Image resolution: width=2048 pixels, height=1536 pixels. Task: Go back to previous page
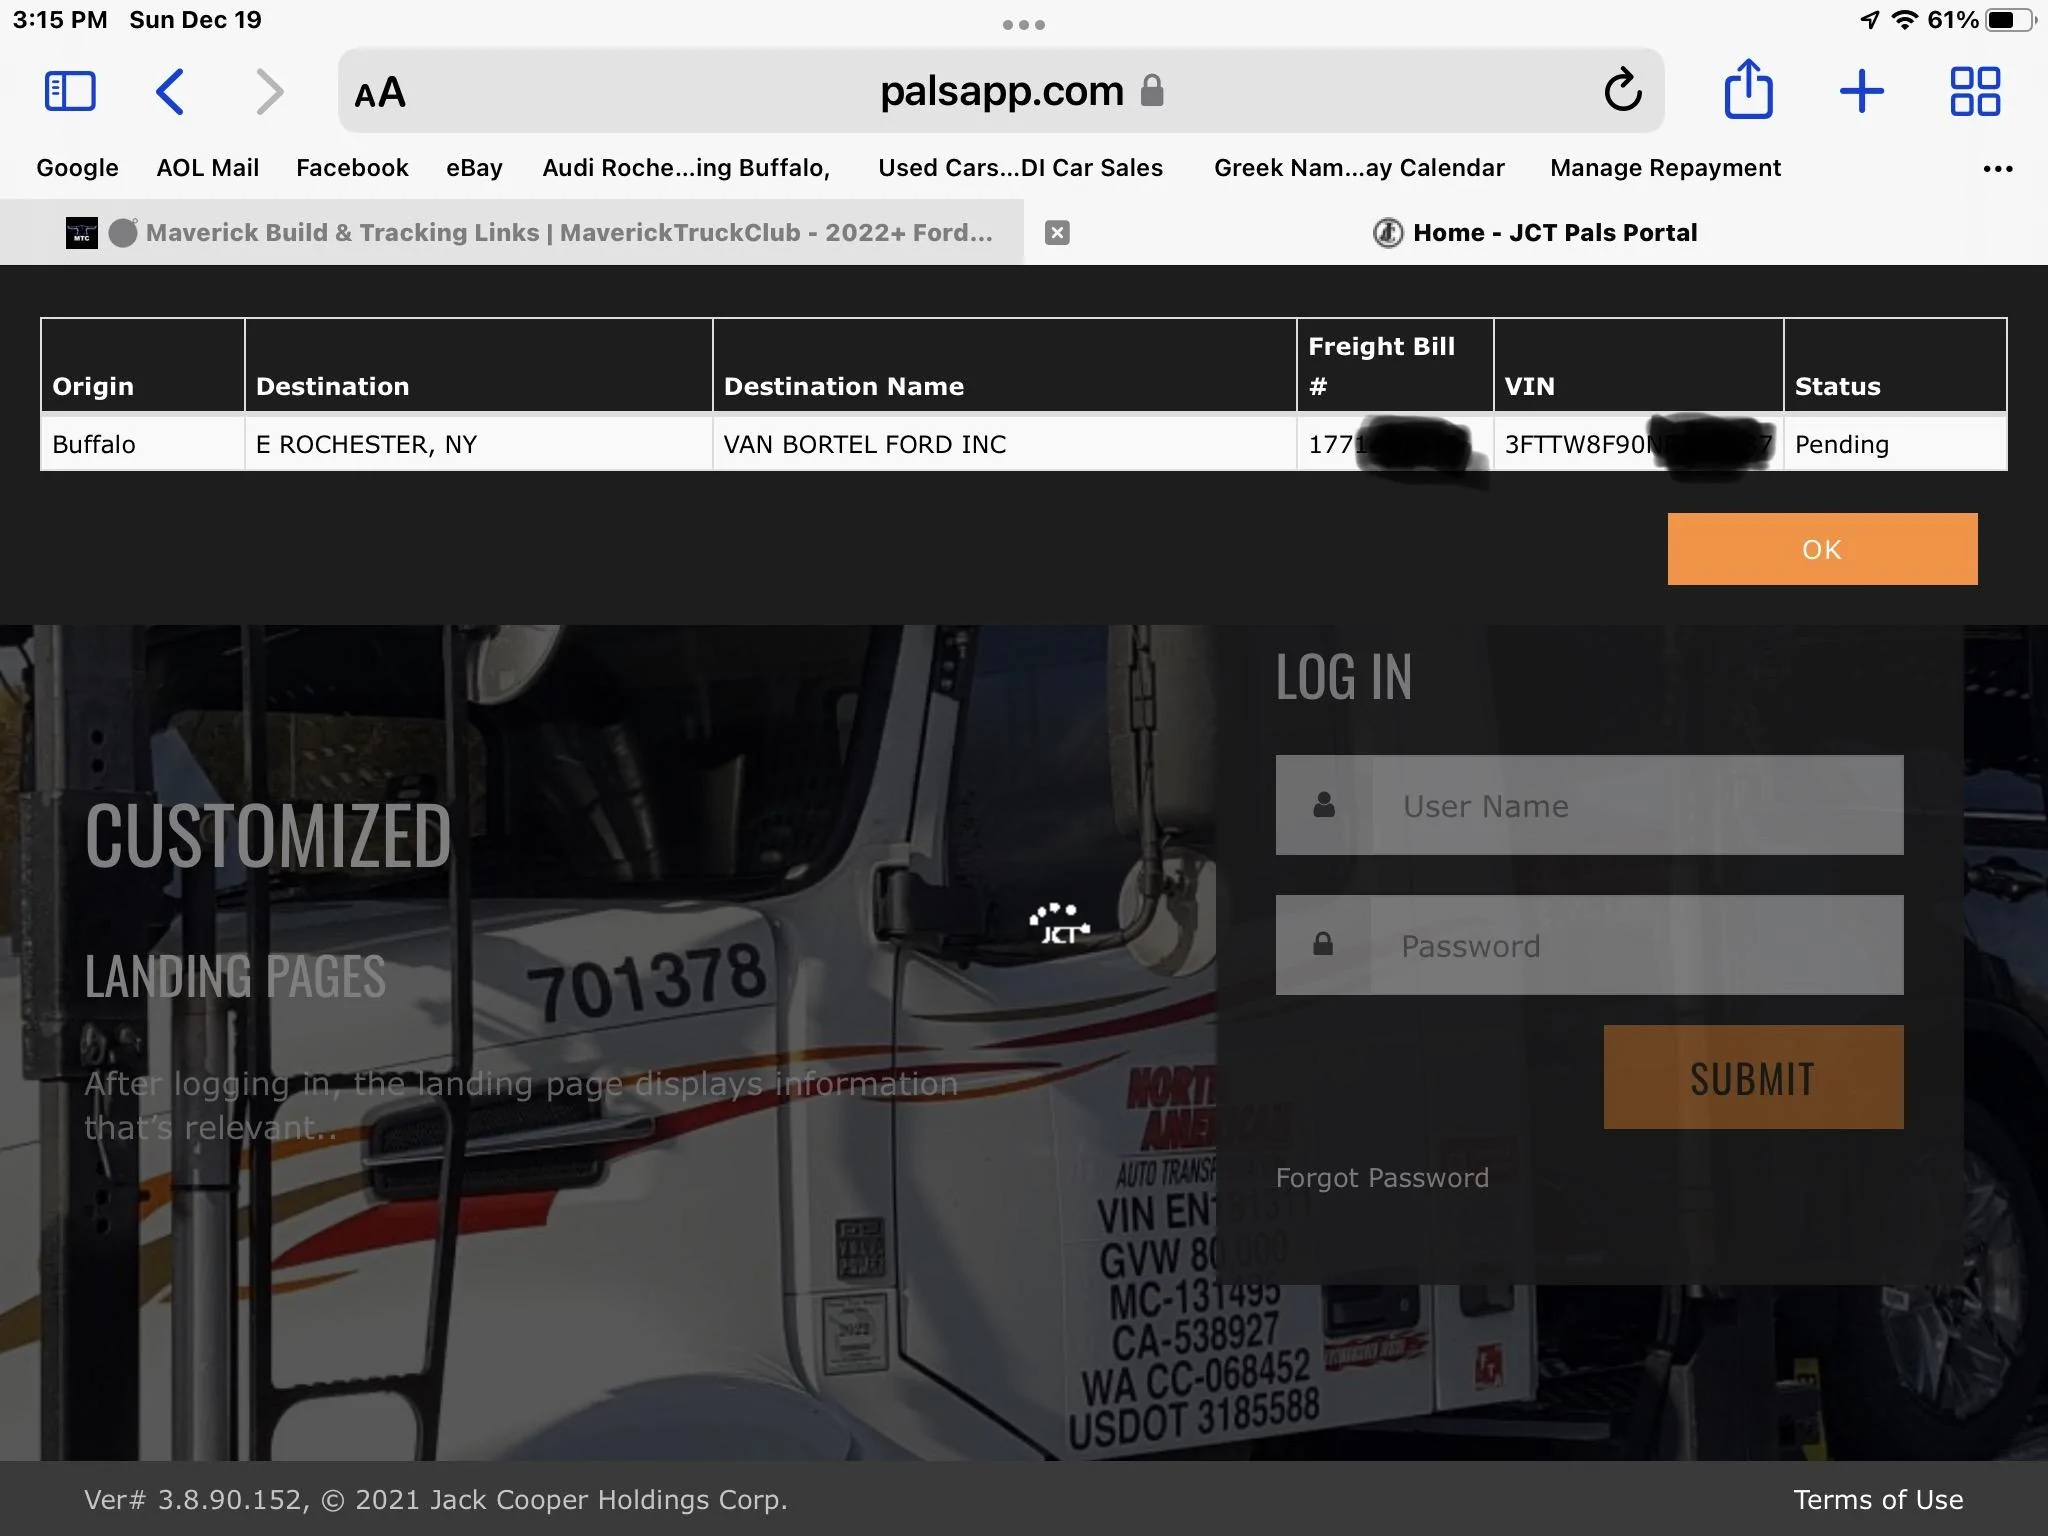[x=170, y=92]
